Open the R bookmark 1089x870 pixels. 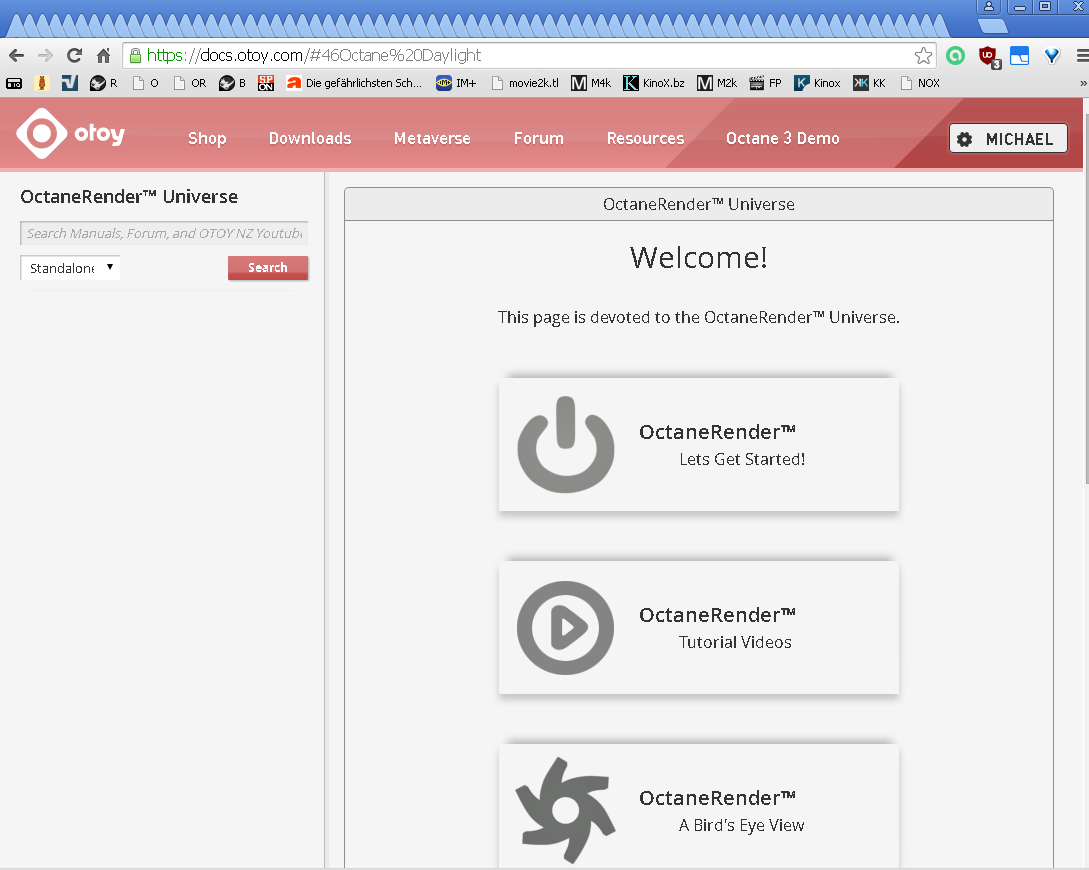click(x=103, y=83)
